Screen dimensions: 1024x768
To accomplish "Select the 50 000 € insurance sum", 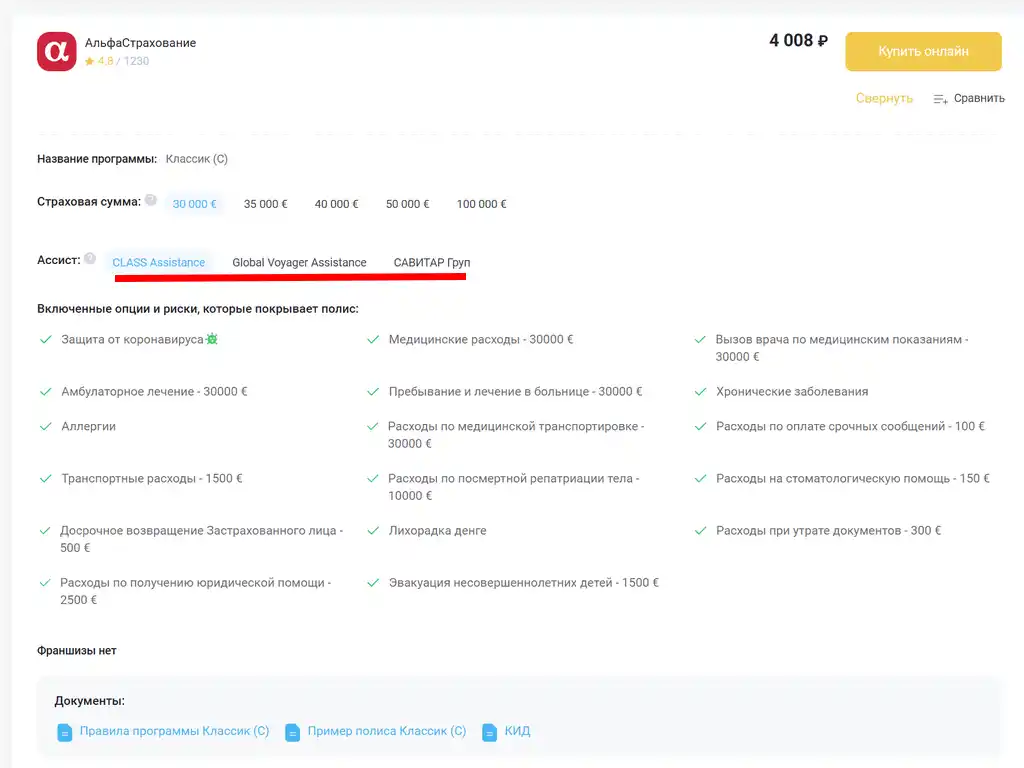I will tap(407, 203).
